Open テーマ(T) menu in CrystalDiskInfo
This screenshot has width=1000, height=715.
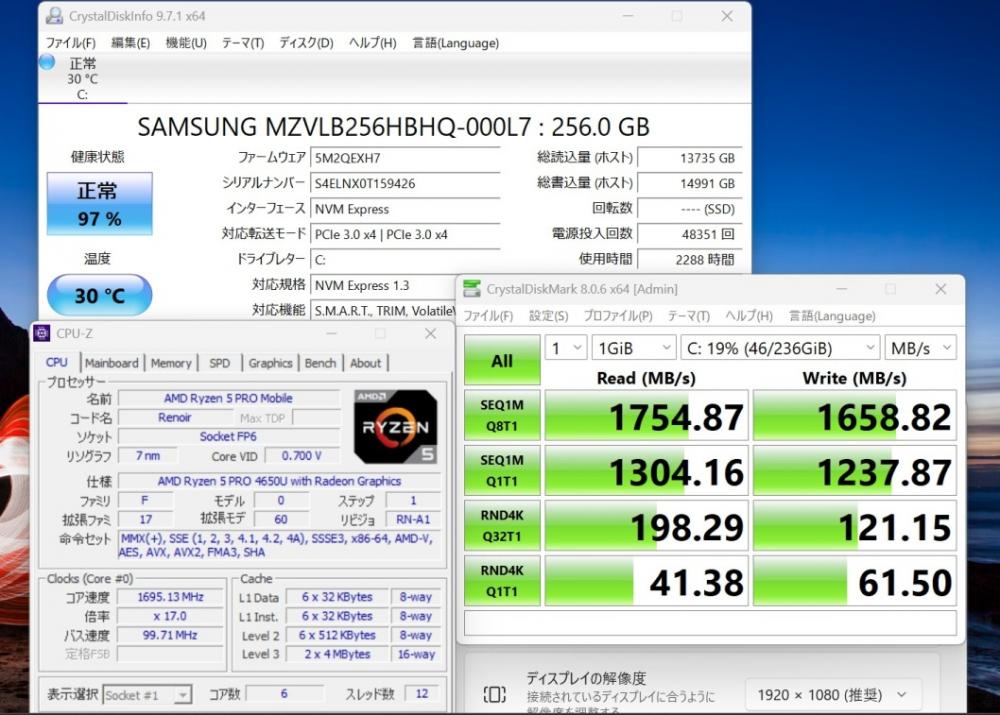242,43
